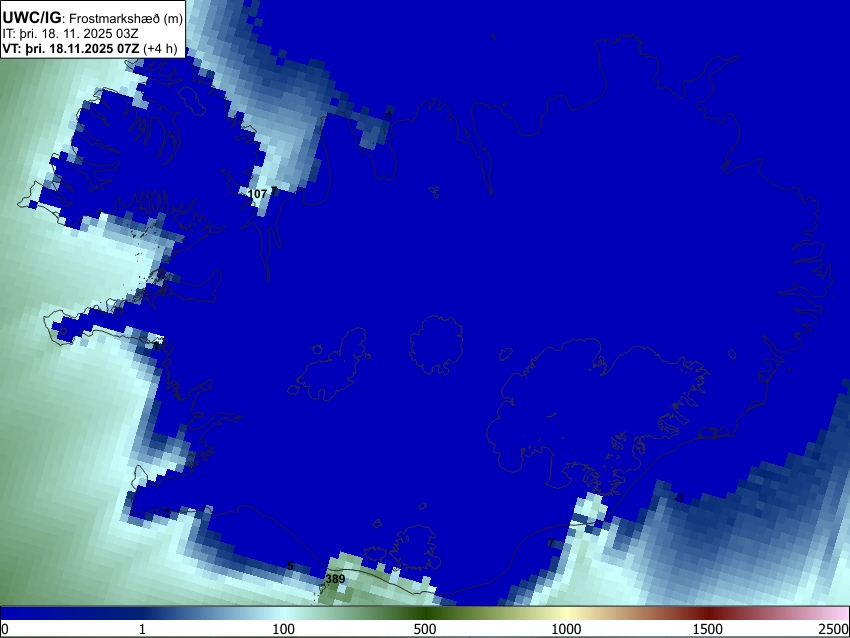Click the 1500 tick label on legend
850x638 pixels.
click(708, 629)
